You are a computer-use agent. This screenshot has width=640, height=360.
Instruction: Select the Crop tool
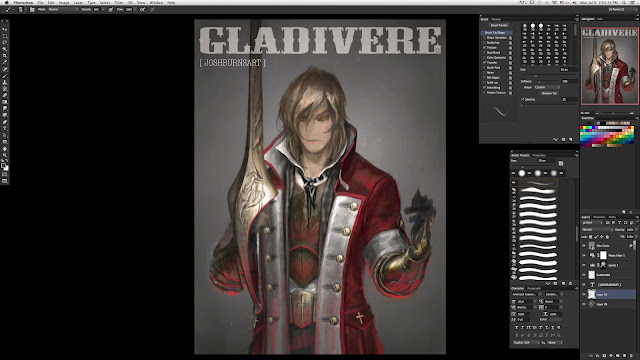tap(4, 56)
